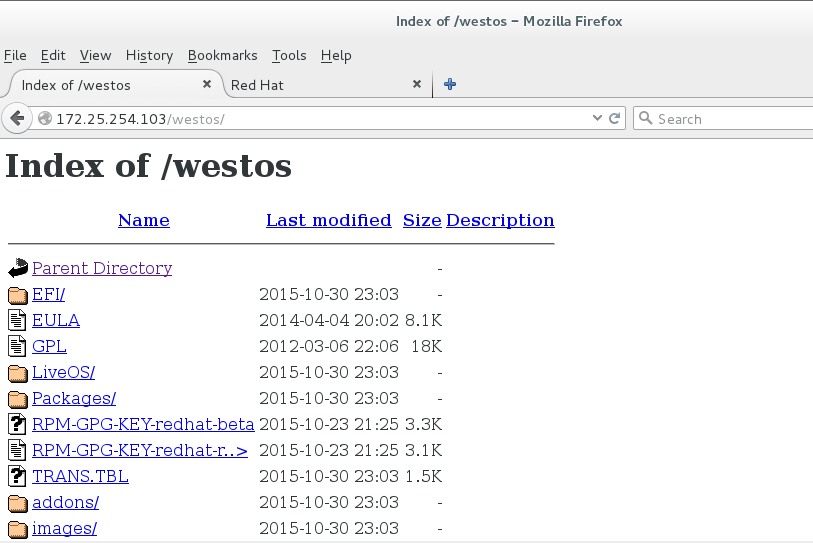Click the folder icon beside EFI/
This screenshot has height=543, width=813.
click(18, 295)
